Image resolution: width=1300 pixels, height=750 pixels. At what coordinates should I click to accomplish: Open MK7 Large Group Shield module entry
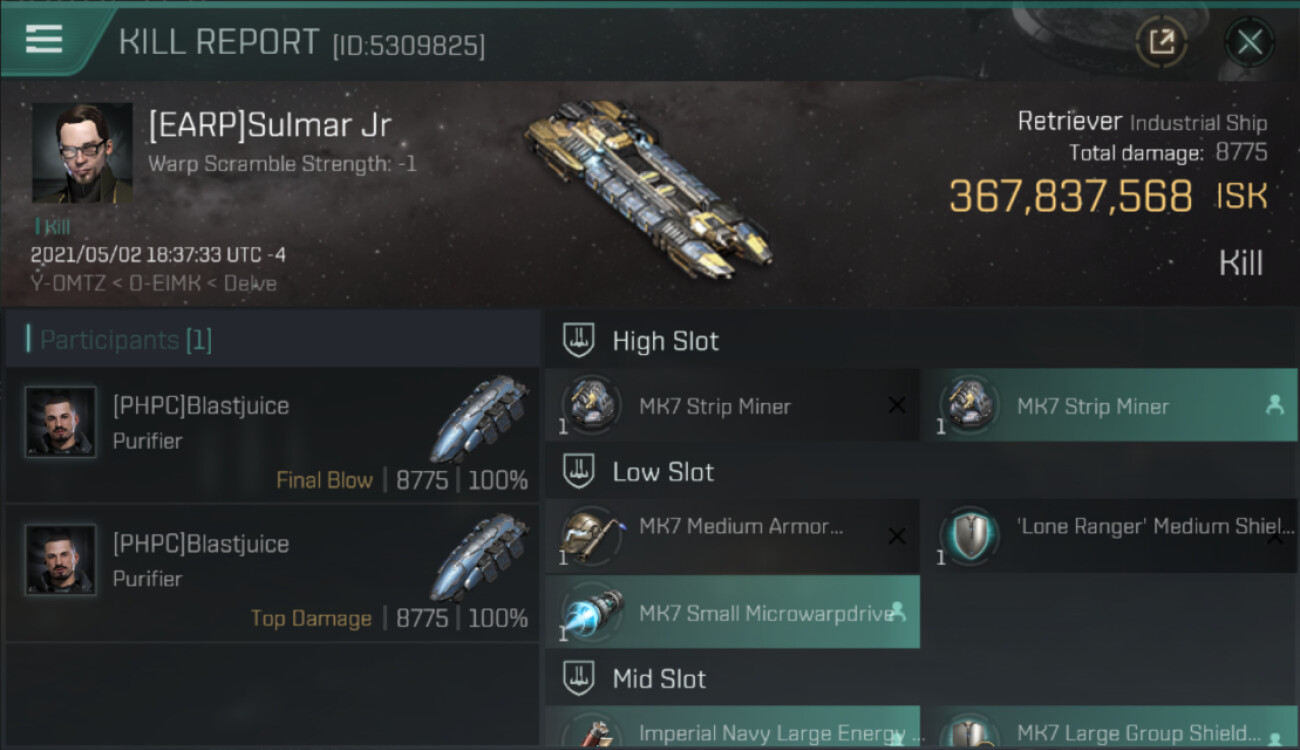pyautogui.click(x=1108, y=727)
